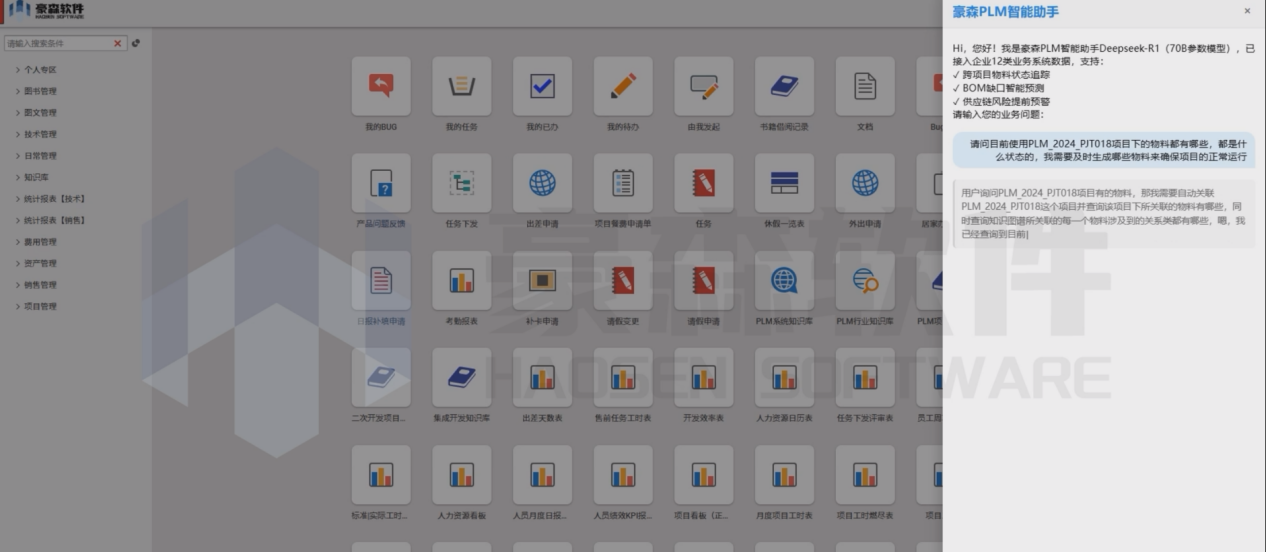Open the 我的BUG icon tile

point(381,86)
